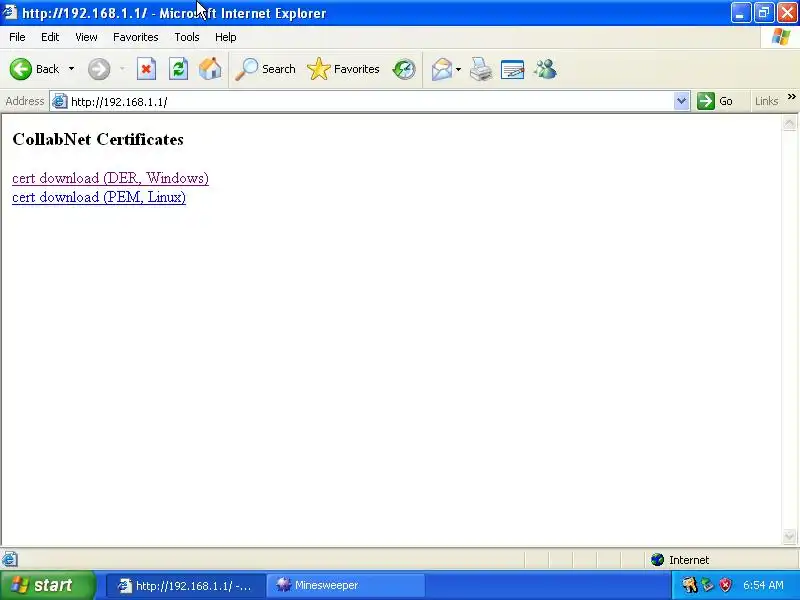Click the Edit page icon
This screenshot has height=600, width=800.
[x=512, y=69]
